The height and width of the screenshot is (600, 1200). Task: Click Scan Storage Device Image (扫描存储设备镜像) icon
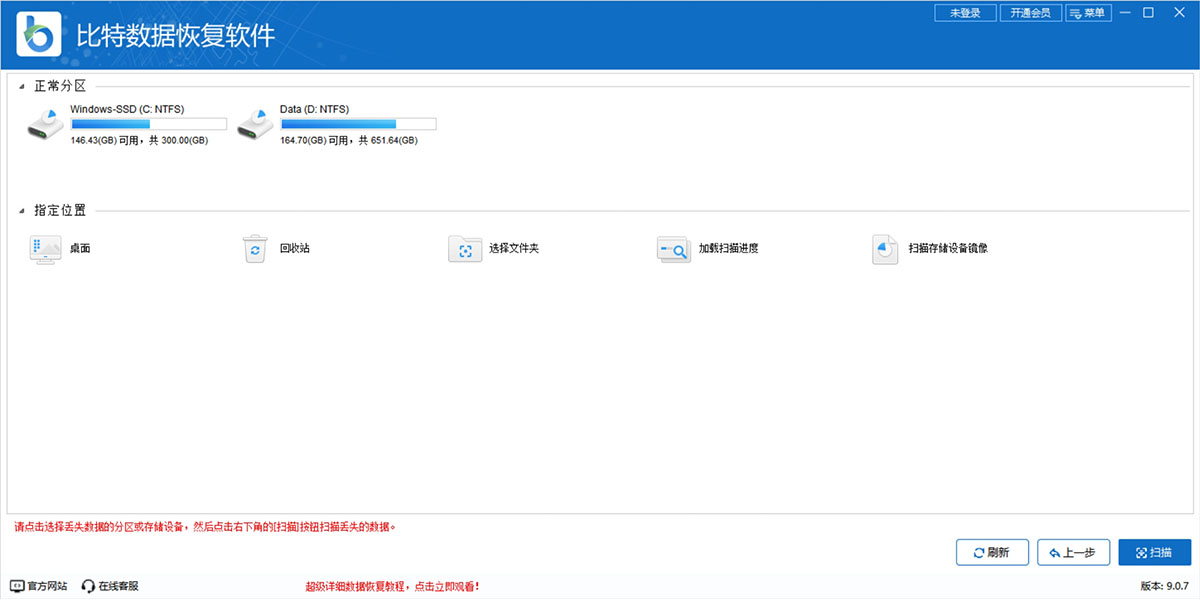[x=885, y=249]
